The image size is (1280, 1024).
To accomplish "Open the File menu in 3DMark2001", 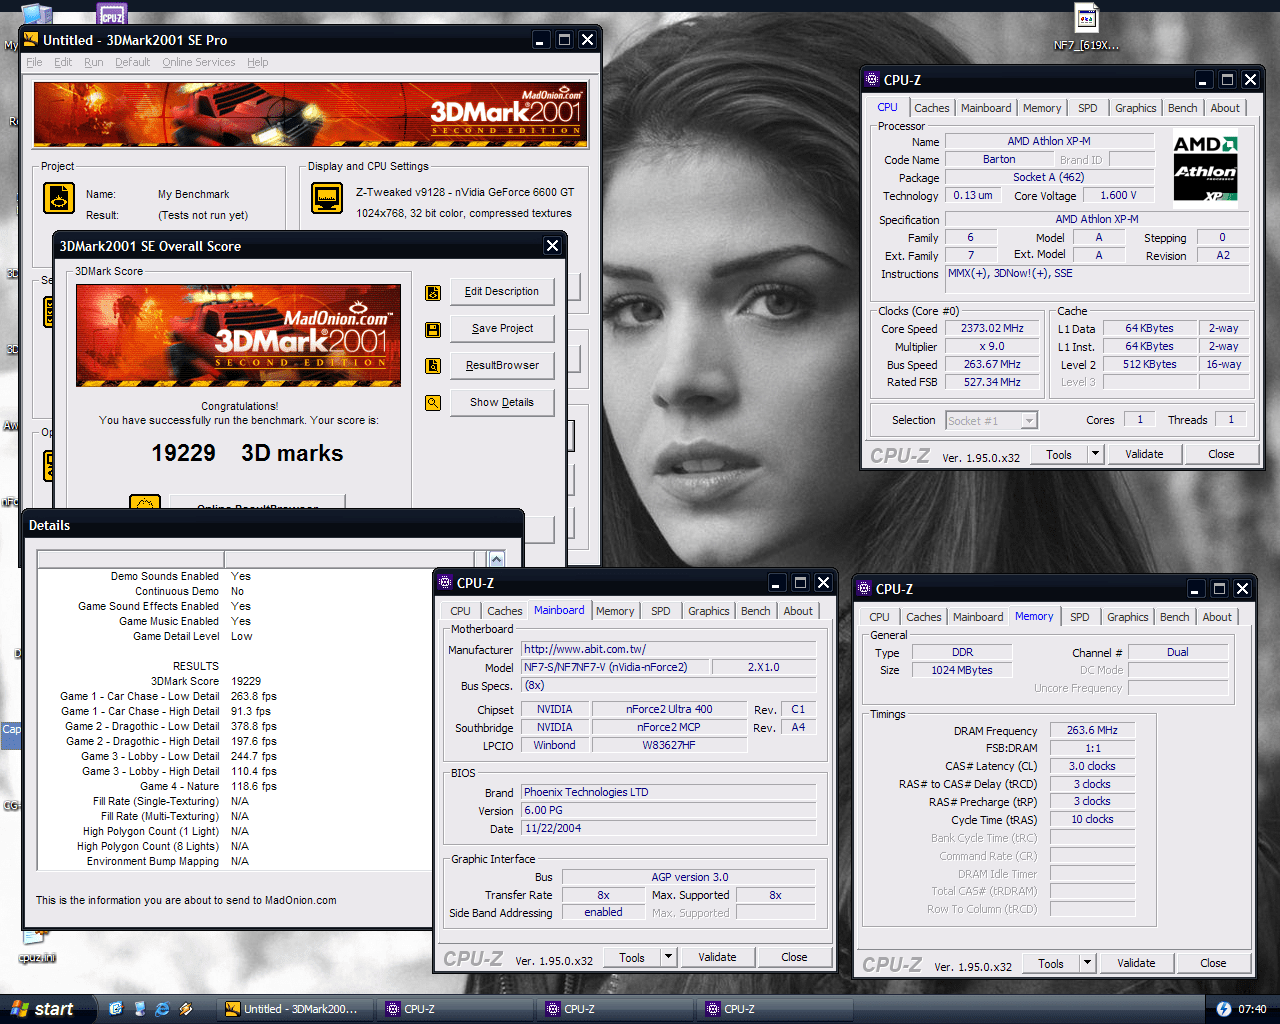I will [x=34, y=62].
